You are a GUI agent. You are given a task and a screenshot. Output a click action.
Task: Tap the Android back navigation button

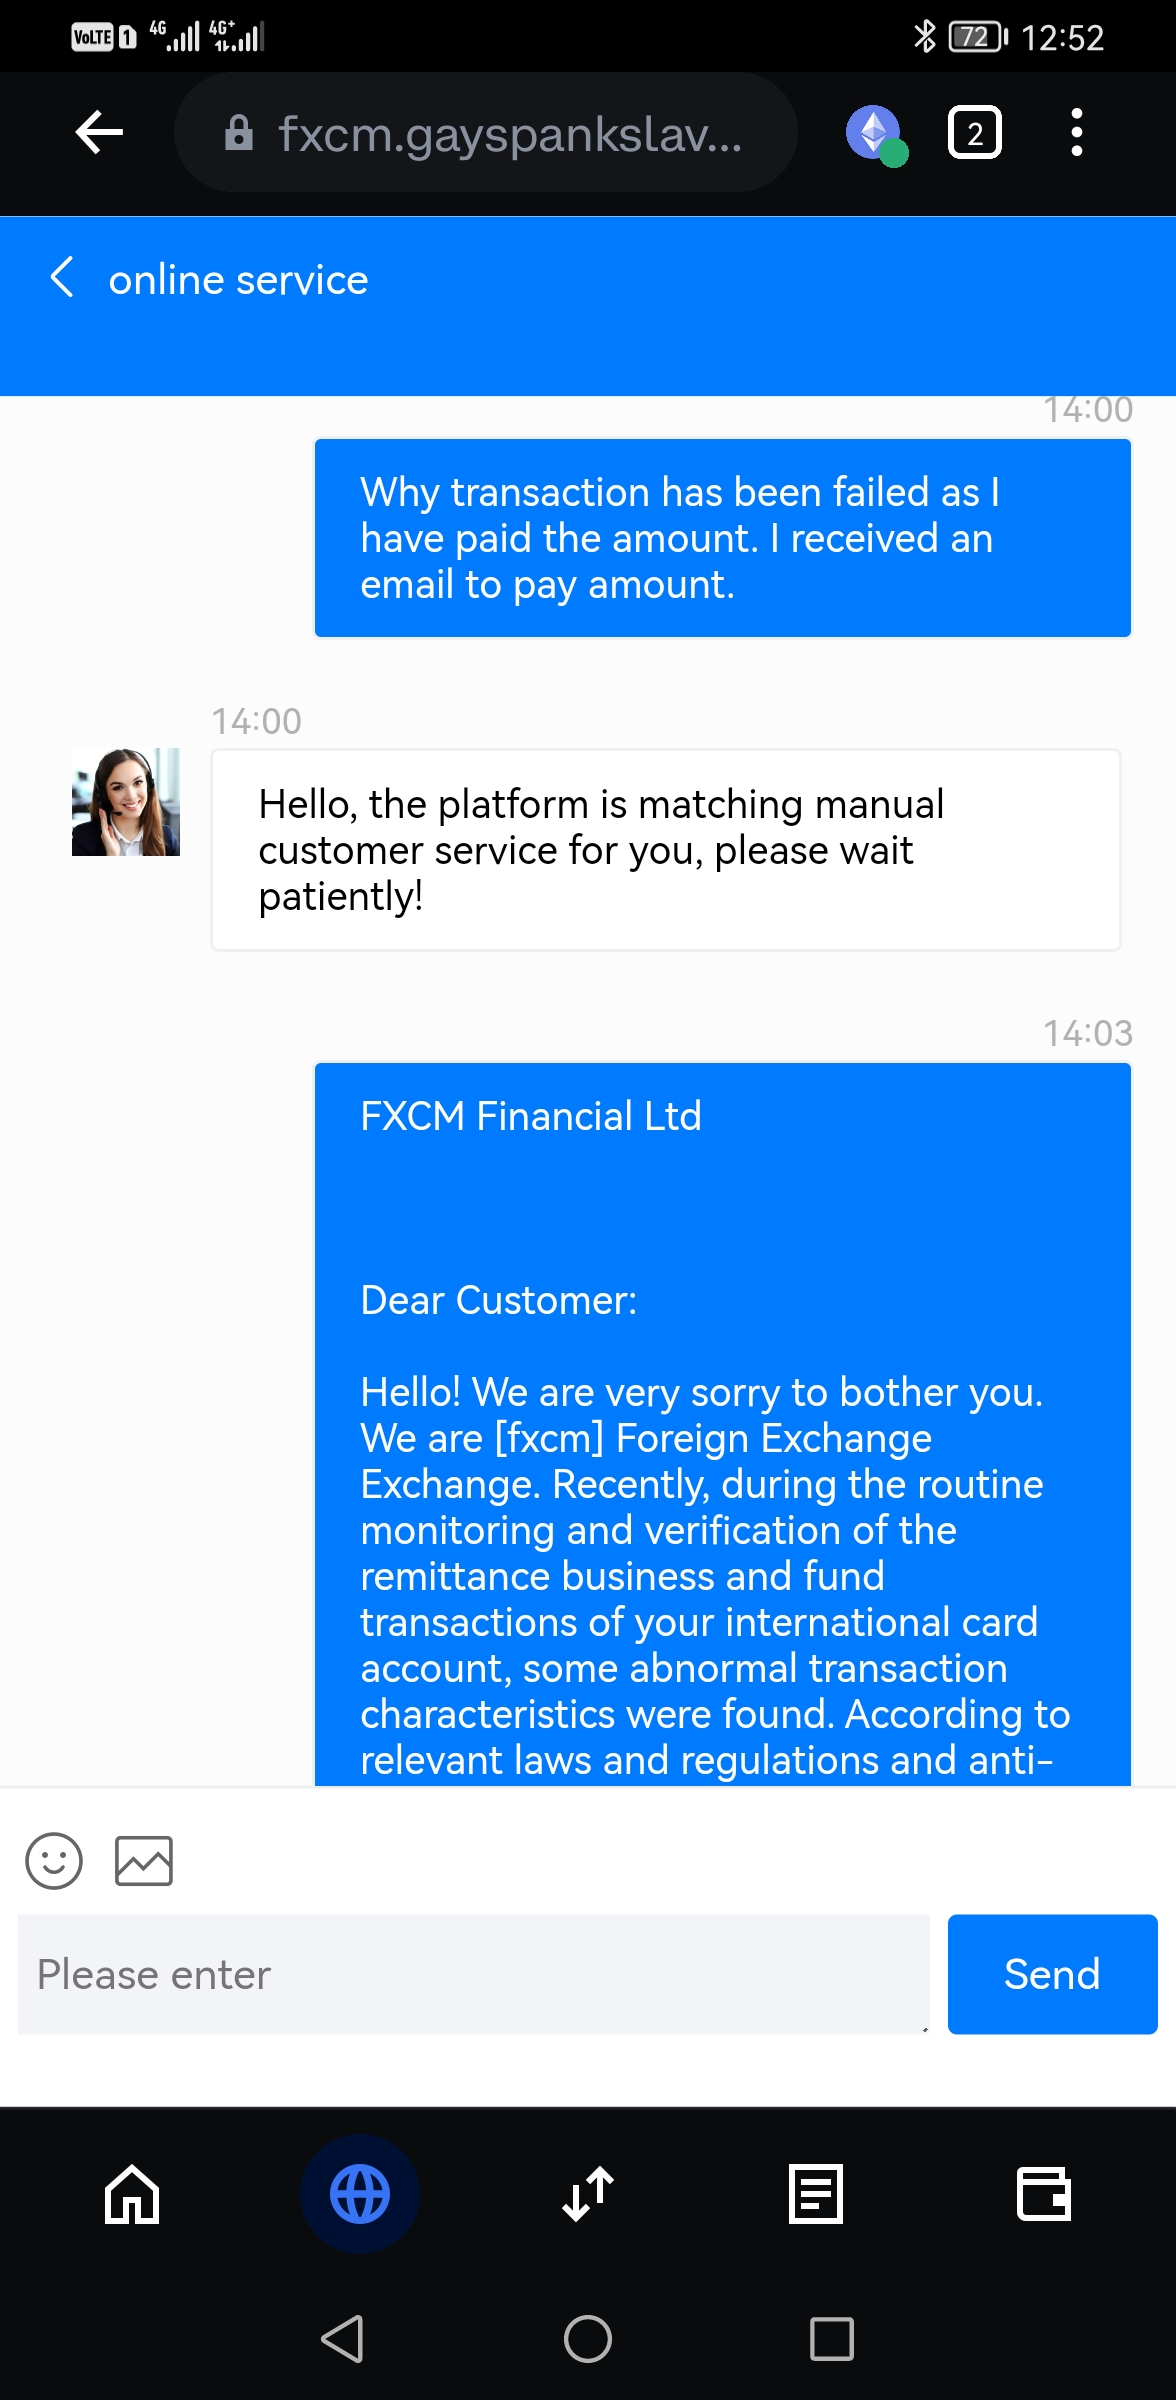pos(343,2339)
